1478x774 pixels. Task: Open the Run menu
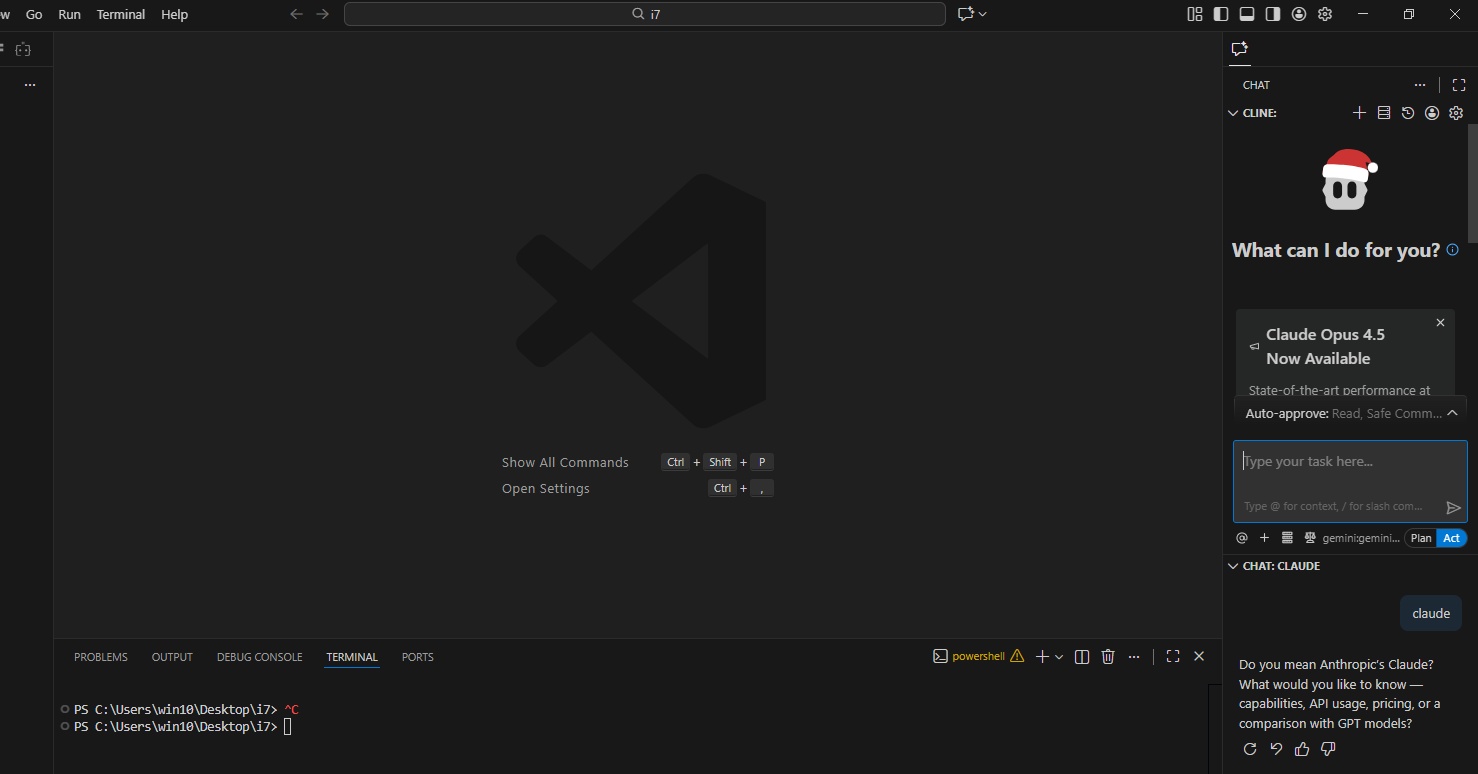point(69,14)
